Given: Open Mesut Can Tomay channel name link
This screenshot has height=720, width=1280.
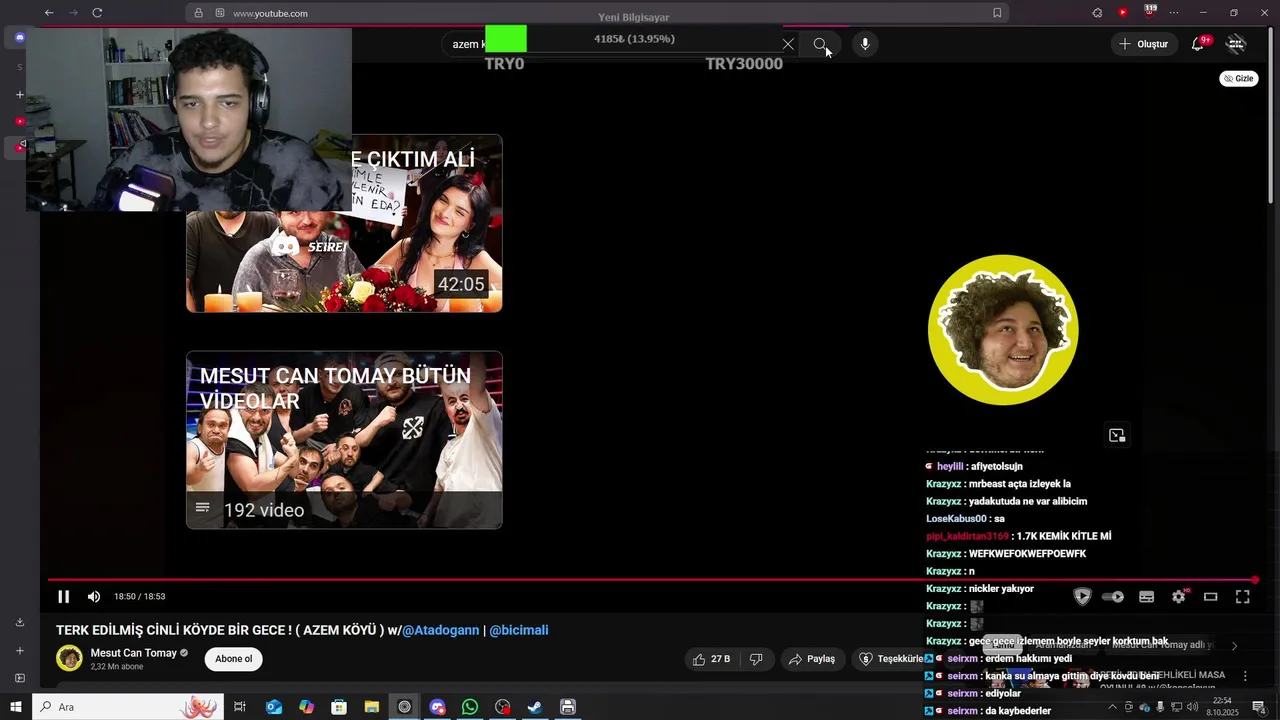Looking at the screenshot, I should tap(133, 653).
